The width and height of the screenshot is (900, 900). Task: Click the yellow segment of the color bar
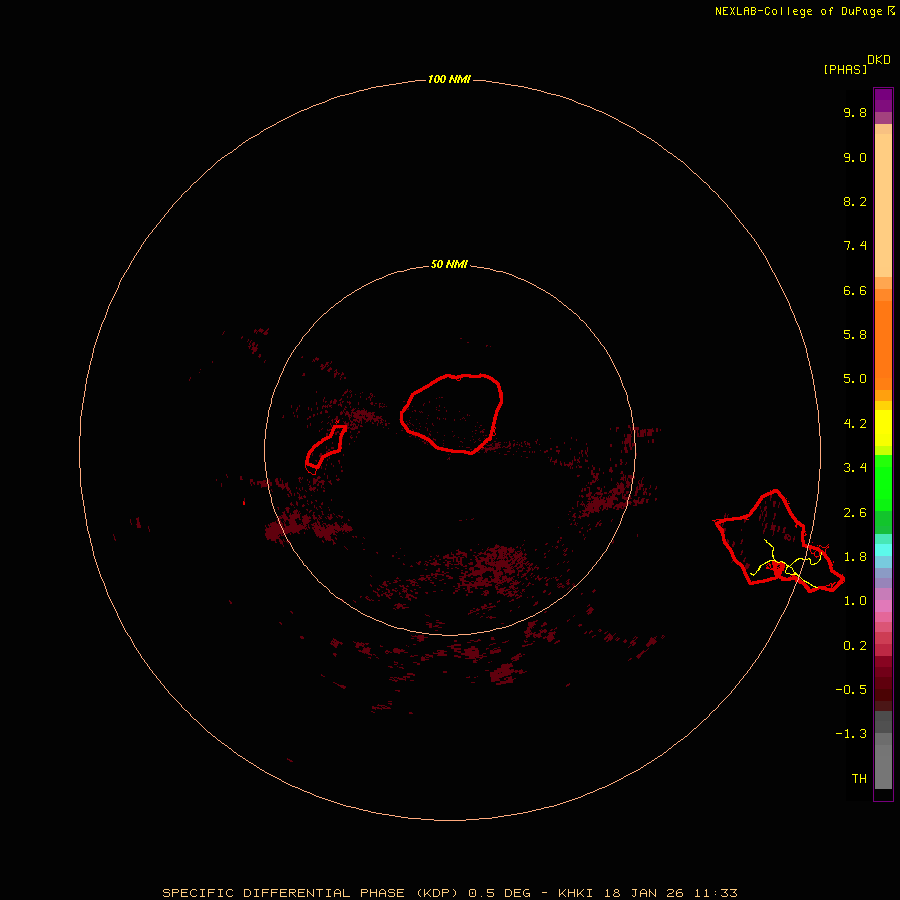pos(883,428)
